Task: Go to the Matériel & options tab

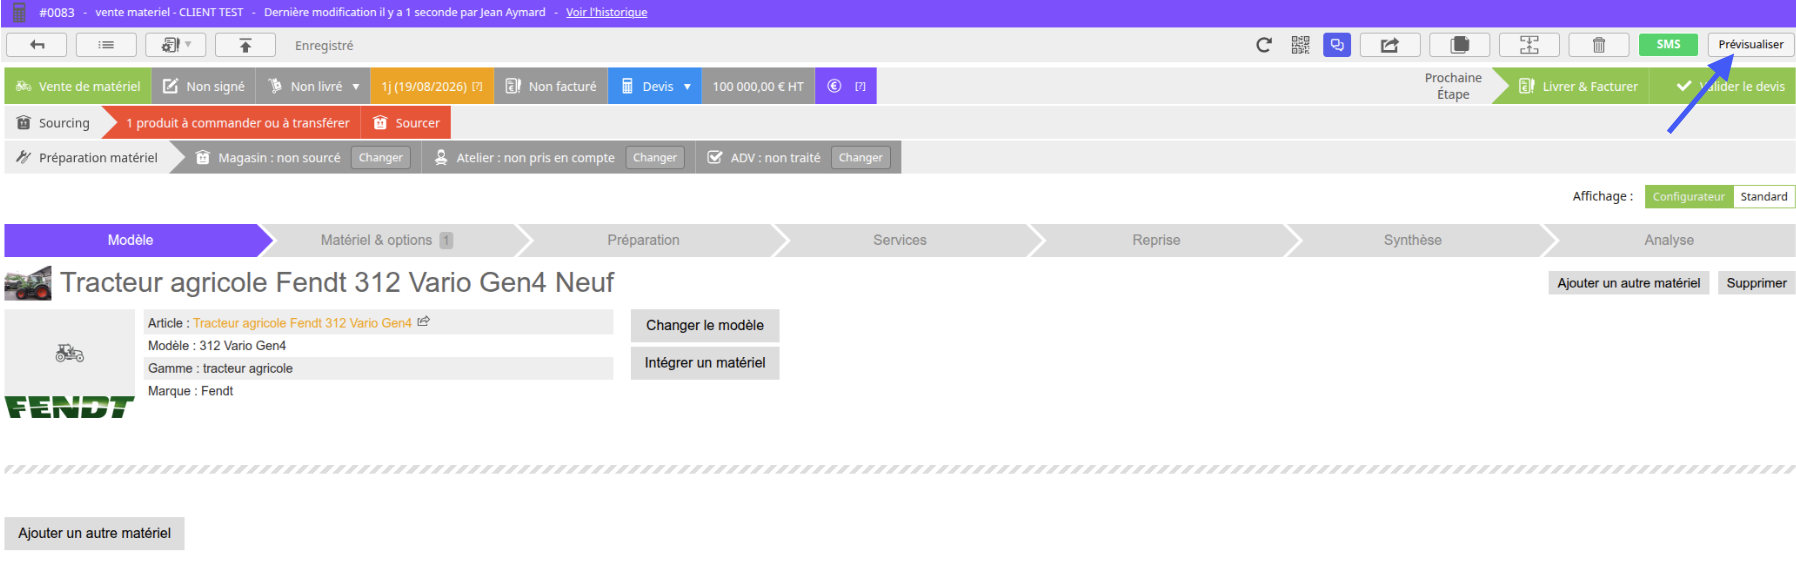Action: [x=386, y=240]
